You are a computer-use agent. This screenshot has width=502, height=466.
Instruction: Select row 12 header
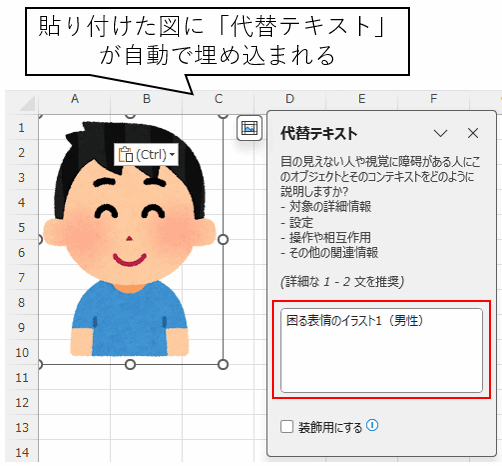[21, 403]
